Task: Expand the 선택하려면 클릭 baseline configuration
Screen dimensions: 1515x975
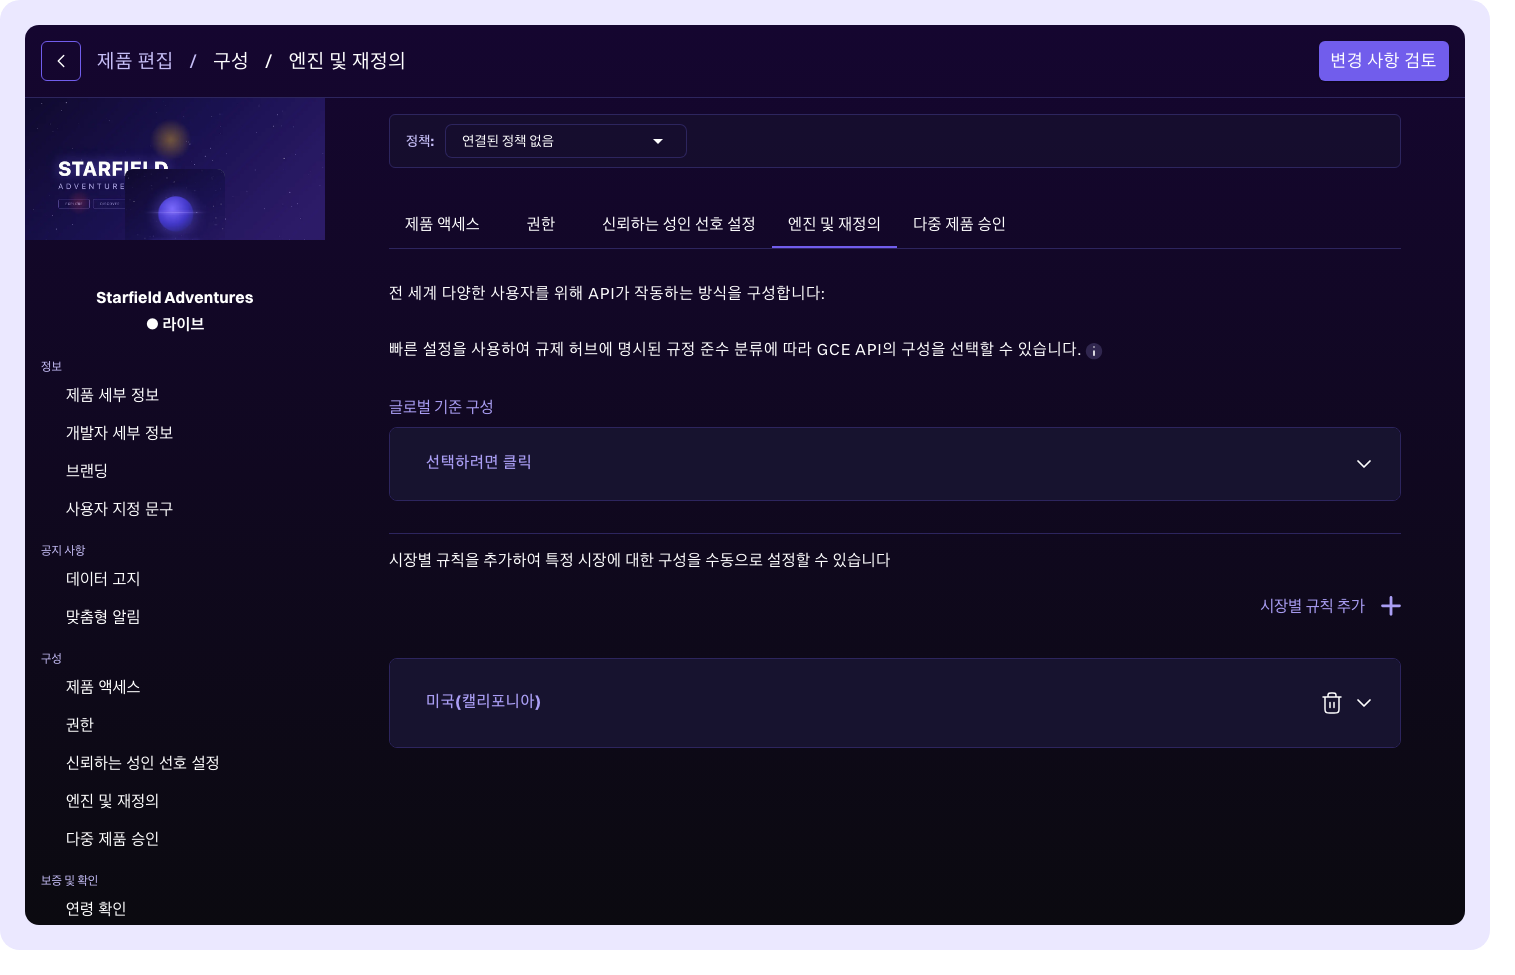Action: point(895,464)
